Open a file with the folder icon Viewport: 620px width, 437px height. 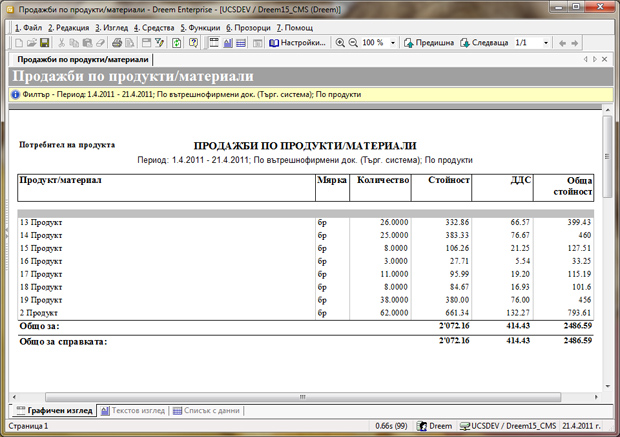tap(32, 43)
